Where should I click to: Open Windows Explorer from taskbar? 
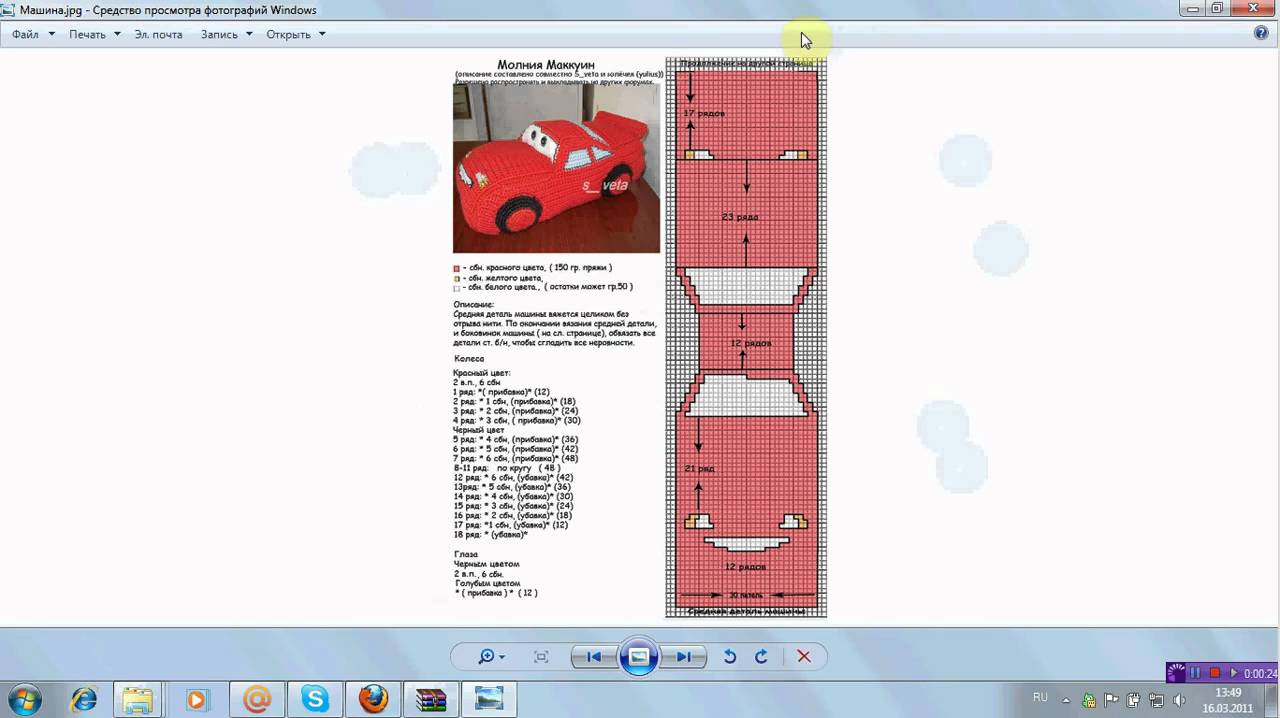pyautogui.click(x=138, y=698)
